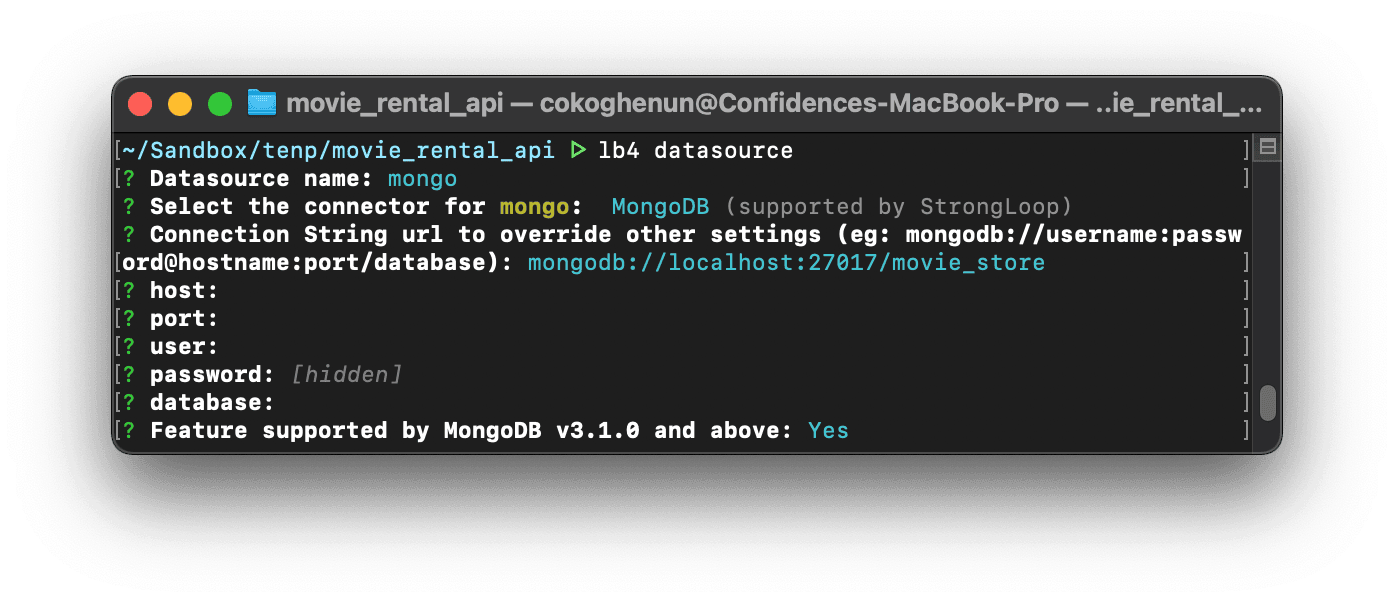Click the split pane icon in terminal
The width and height of the screenshot is (1394, 602).
[x=1267, y=148]
